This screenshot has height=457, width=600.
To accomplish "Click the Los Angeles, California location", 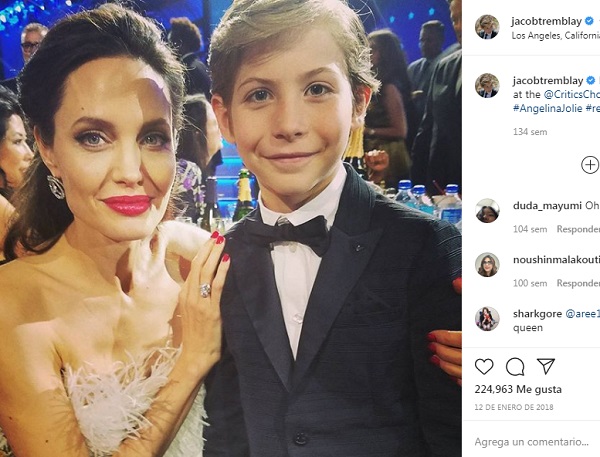I will [x=555, y=35].
